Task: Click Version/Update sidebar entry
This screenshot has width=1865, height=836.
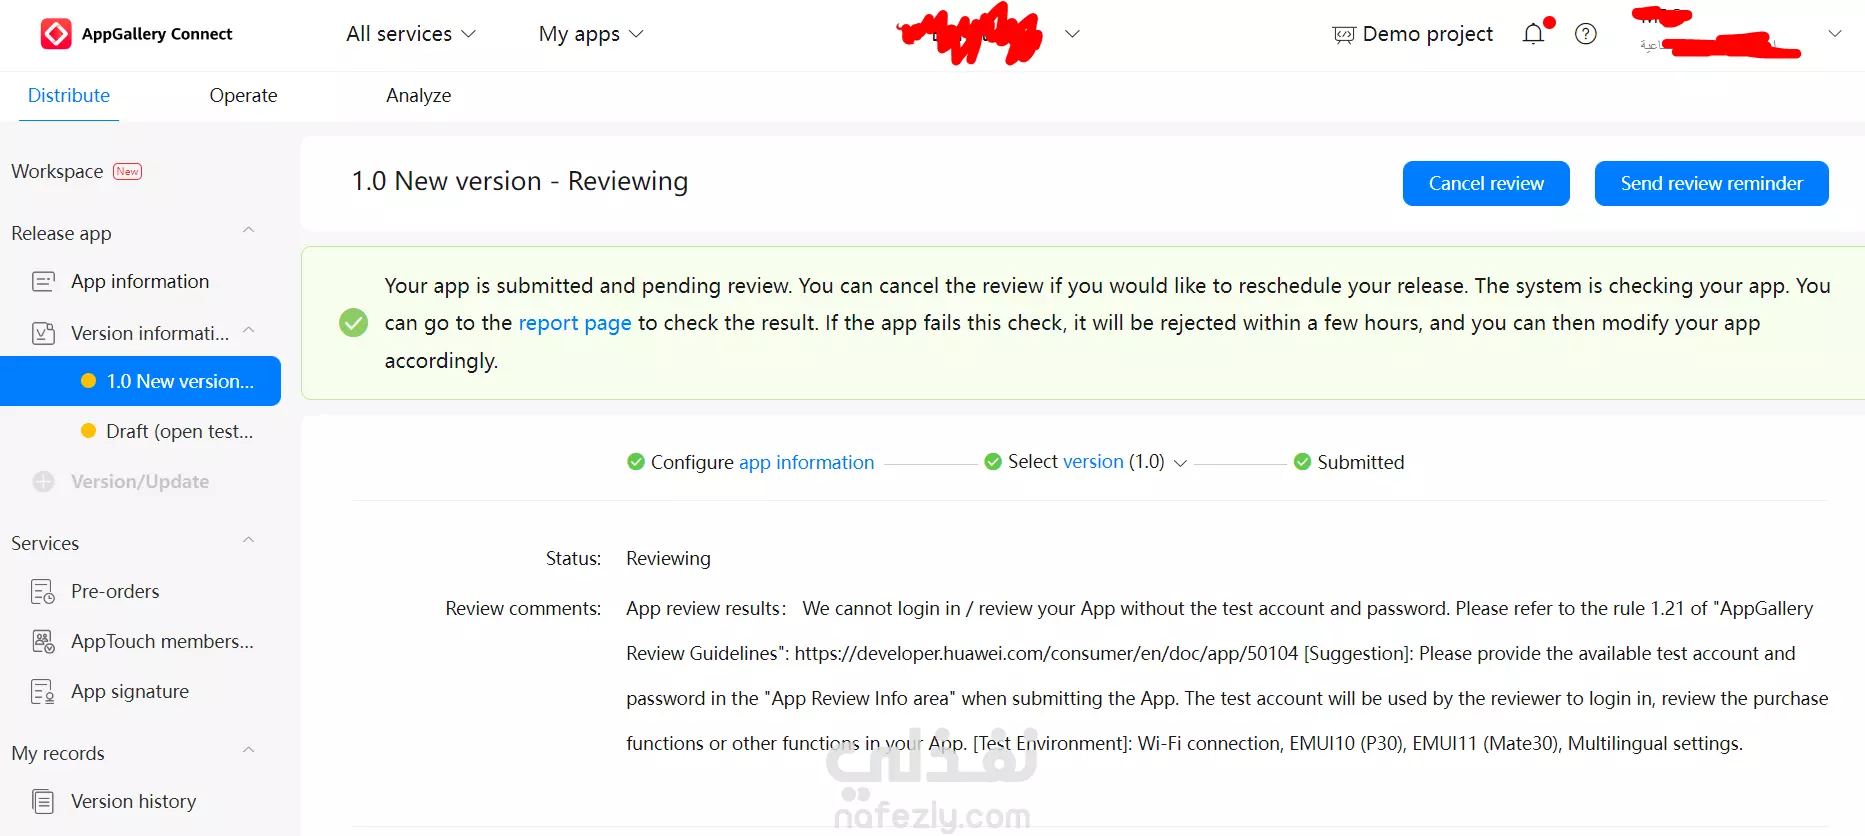Action: click(x=140, y=482)
